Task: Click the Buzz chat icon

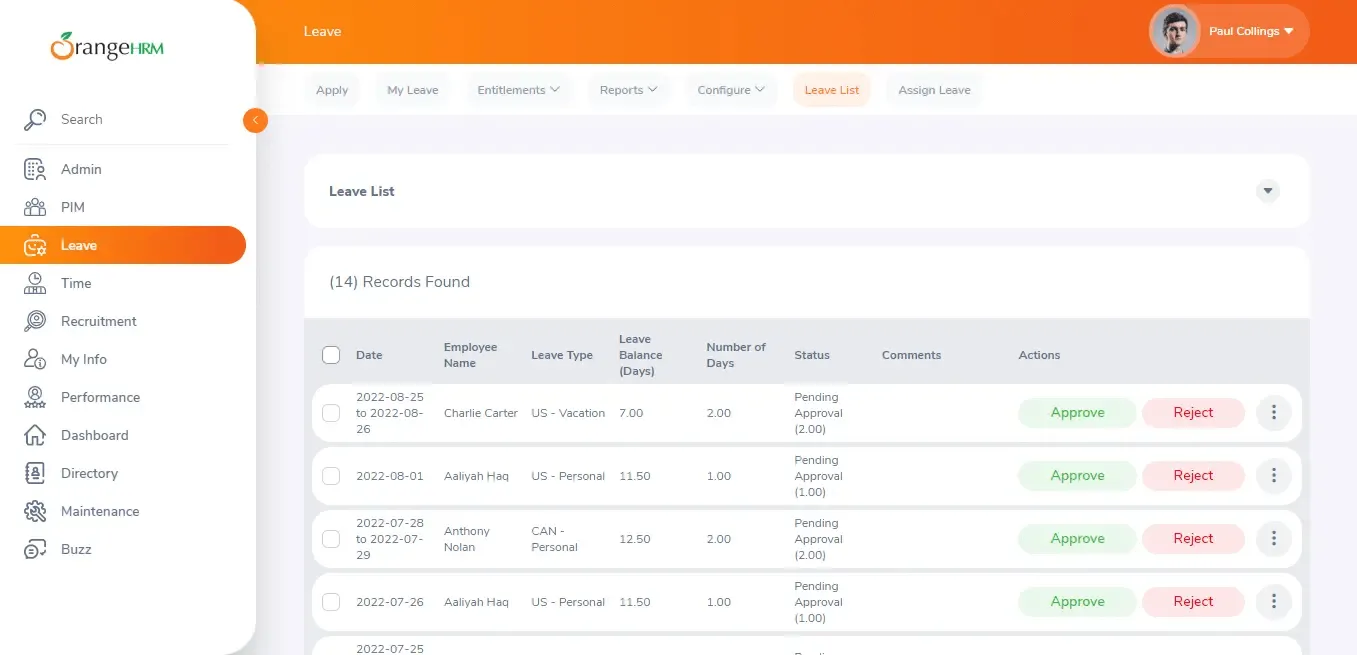Action: click(x=35, y=549)
